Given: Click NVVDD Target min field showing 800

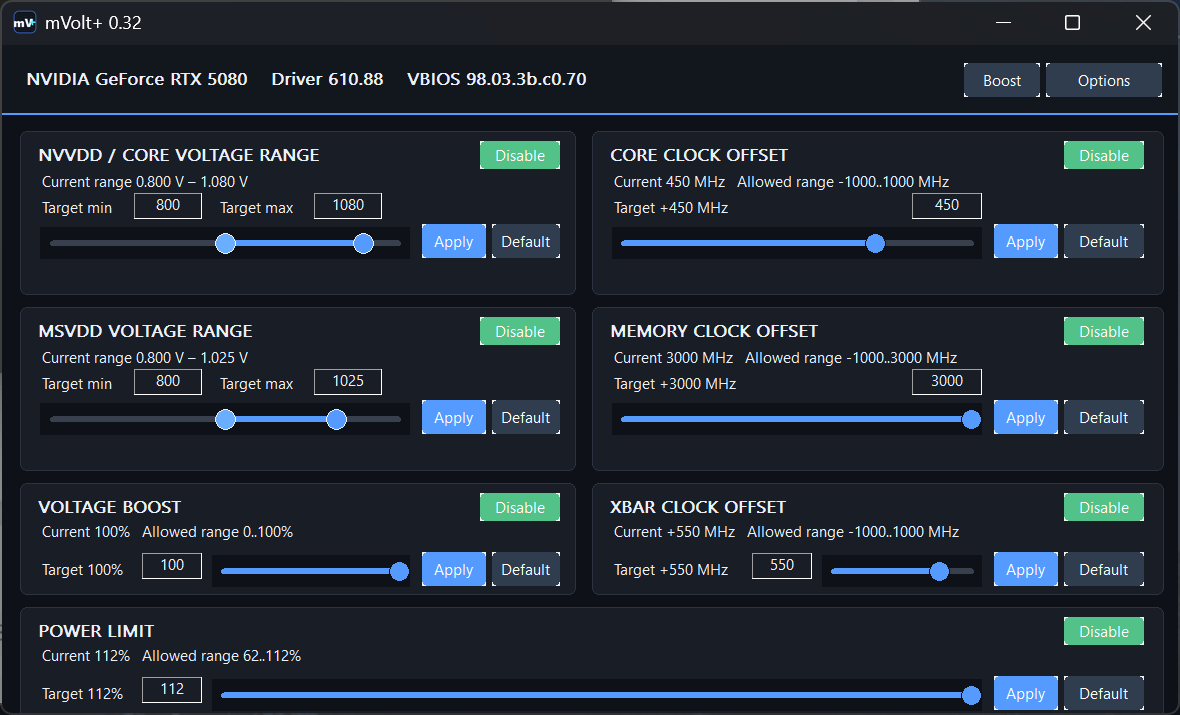Looking at the screenshot, I should (168, 205).
